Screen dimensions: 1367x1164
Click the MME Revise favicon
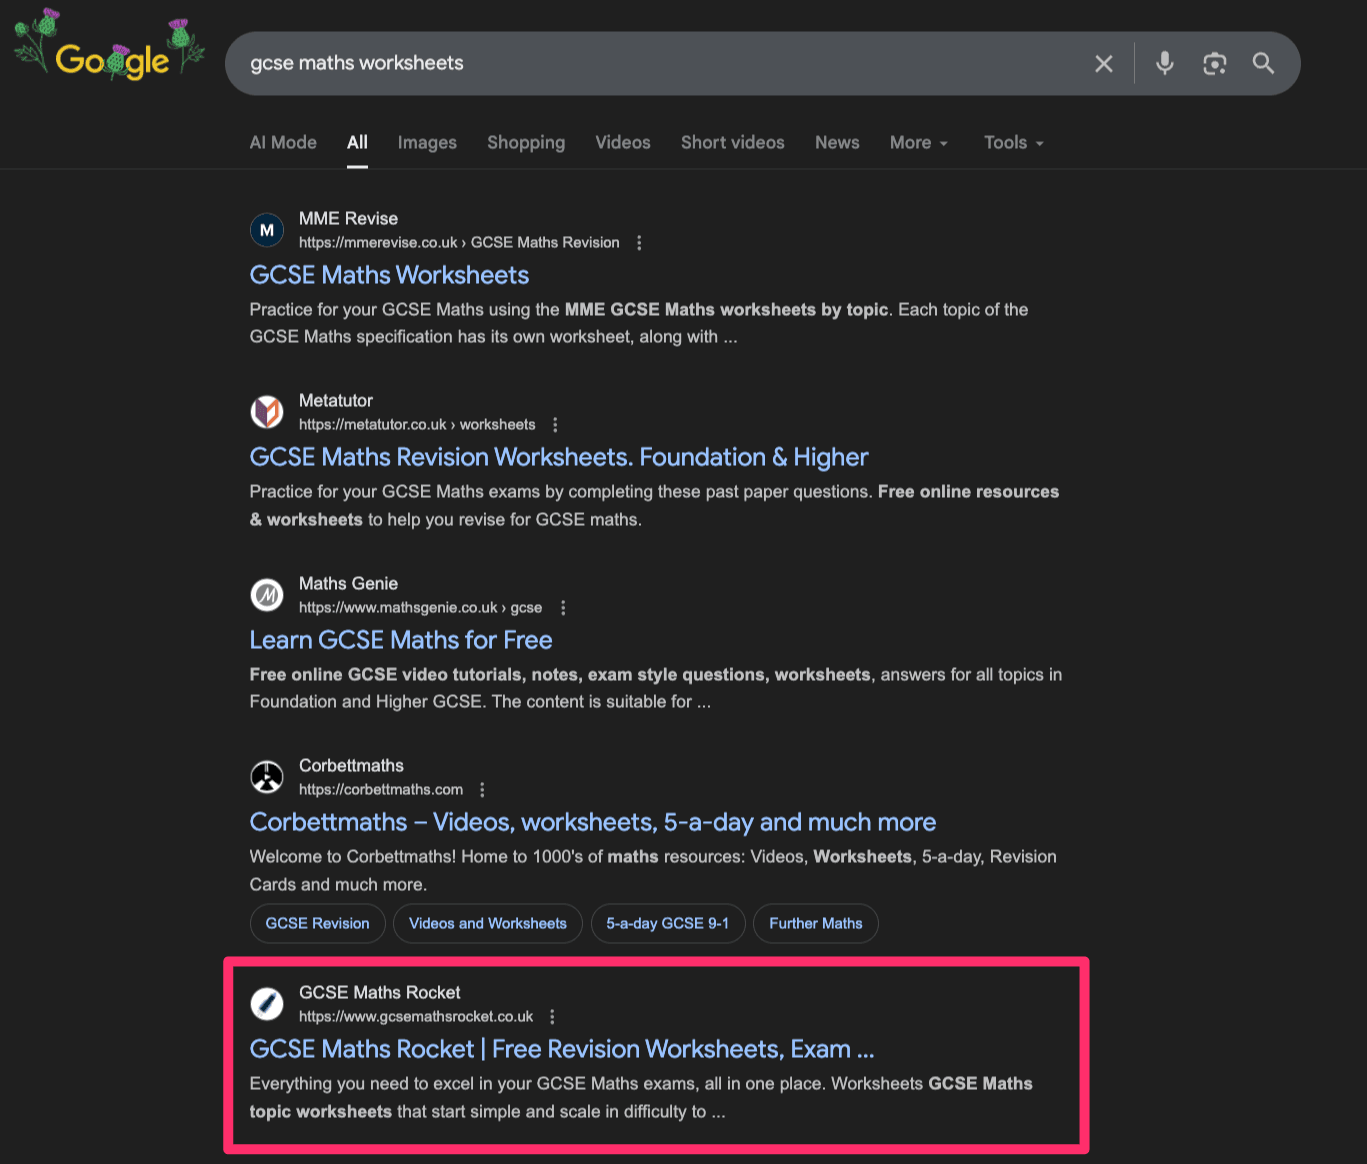[x=267, y=230]
